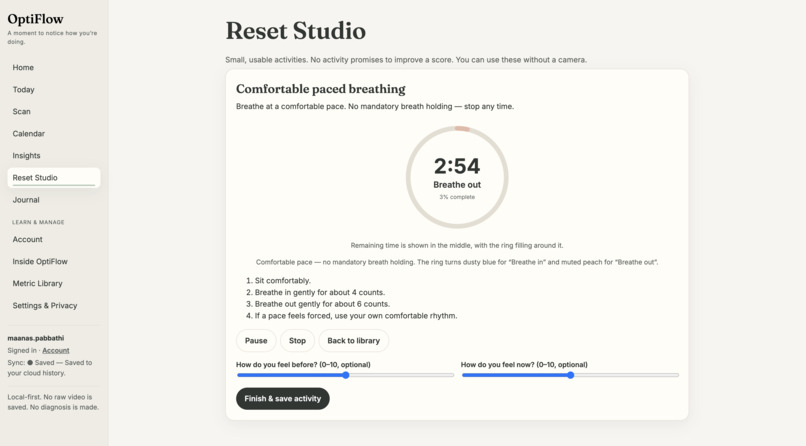Click the Comfortable paced breathing heading
The width and height of the screenshot is (806, 446).
tap(321, 89)
